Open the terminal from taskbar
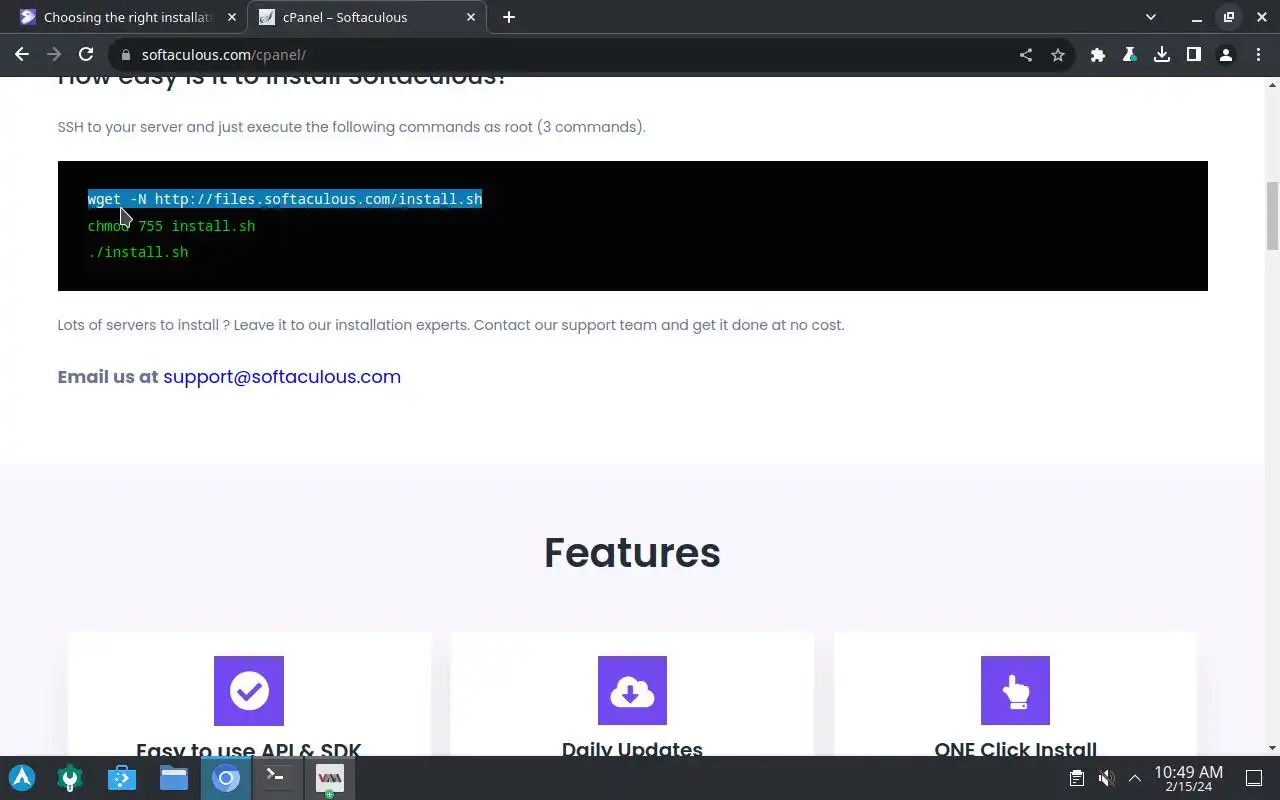Image resolution: width=1280 pixels, height=800 pixels. [x=277, y=778]
